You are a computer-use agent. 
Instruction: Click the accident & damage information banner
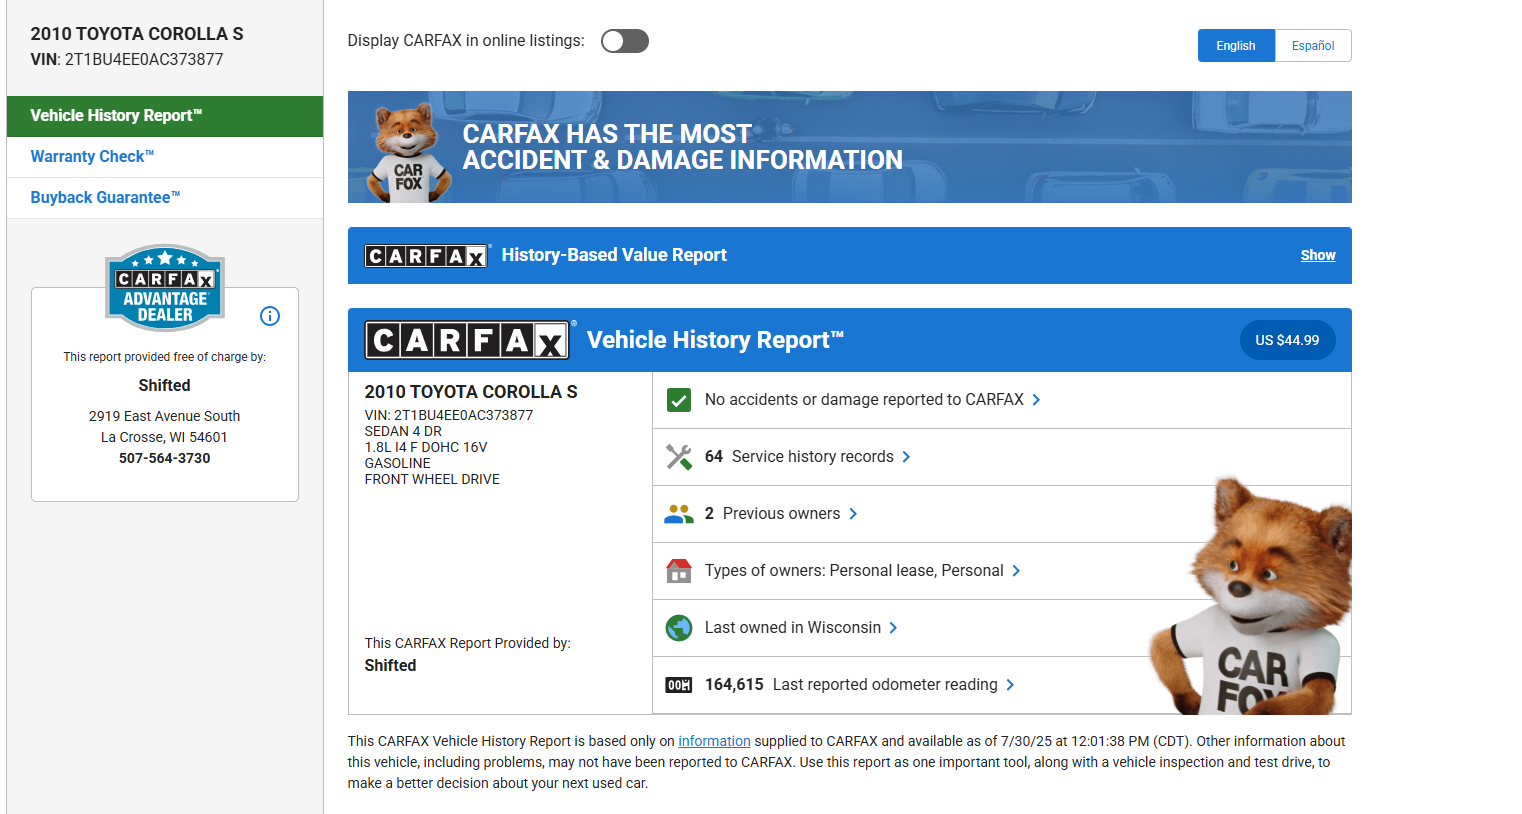(850, 147)
